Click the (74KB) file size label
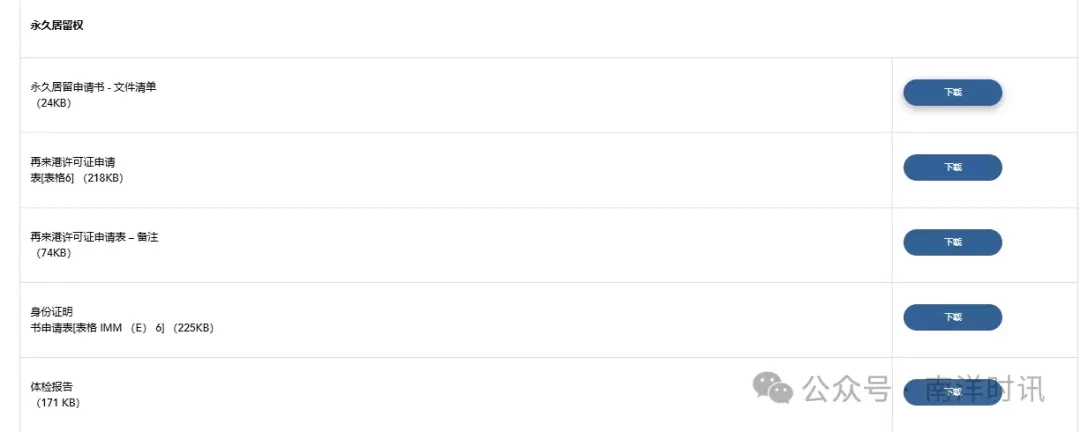 pyautogui.click(x=53, y=254)
